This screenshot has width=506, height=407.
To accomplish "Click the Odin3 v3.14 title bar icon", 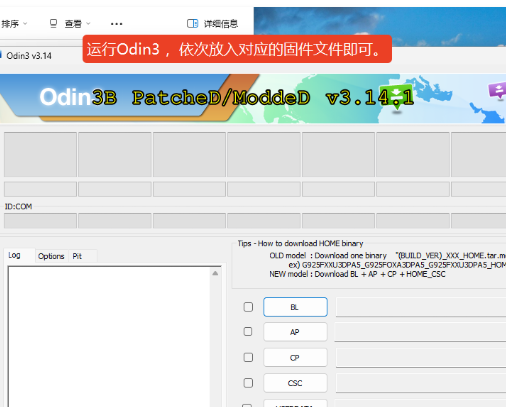I will pos(1,55).
